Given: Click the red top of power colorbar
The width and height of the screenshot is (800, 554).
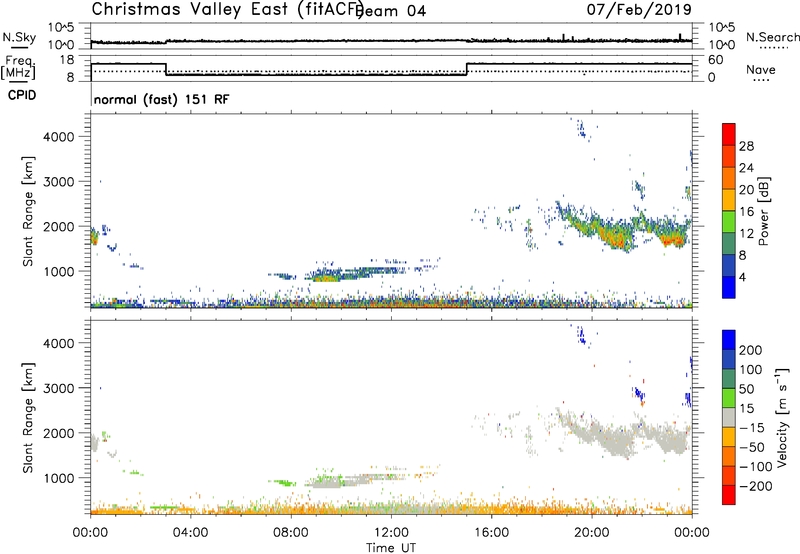Looking at the screenshot, I should point(729,134).
